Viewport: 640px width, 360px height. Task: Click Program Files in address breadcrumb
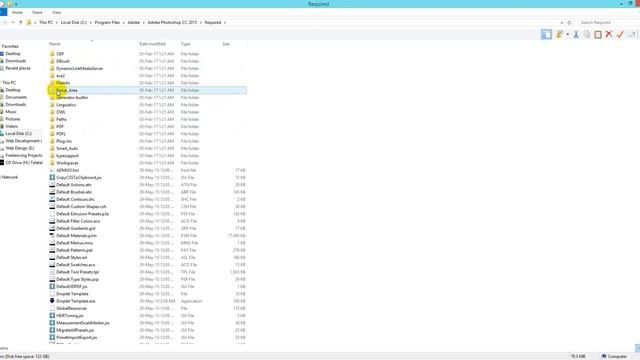pyautogui.click(x=107, y=22)
